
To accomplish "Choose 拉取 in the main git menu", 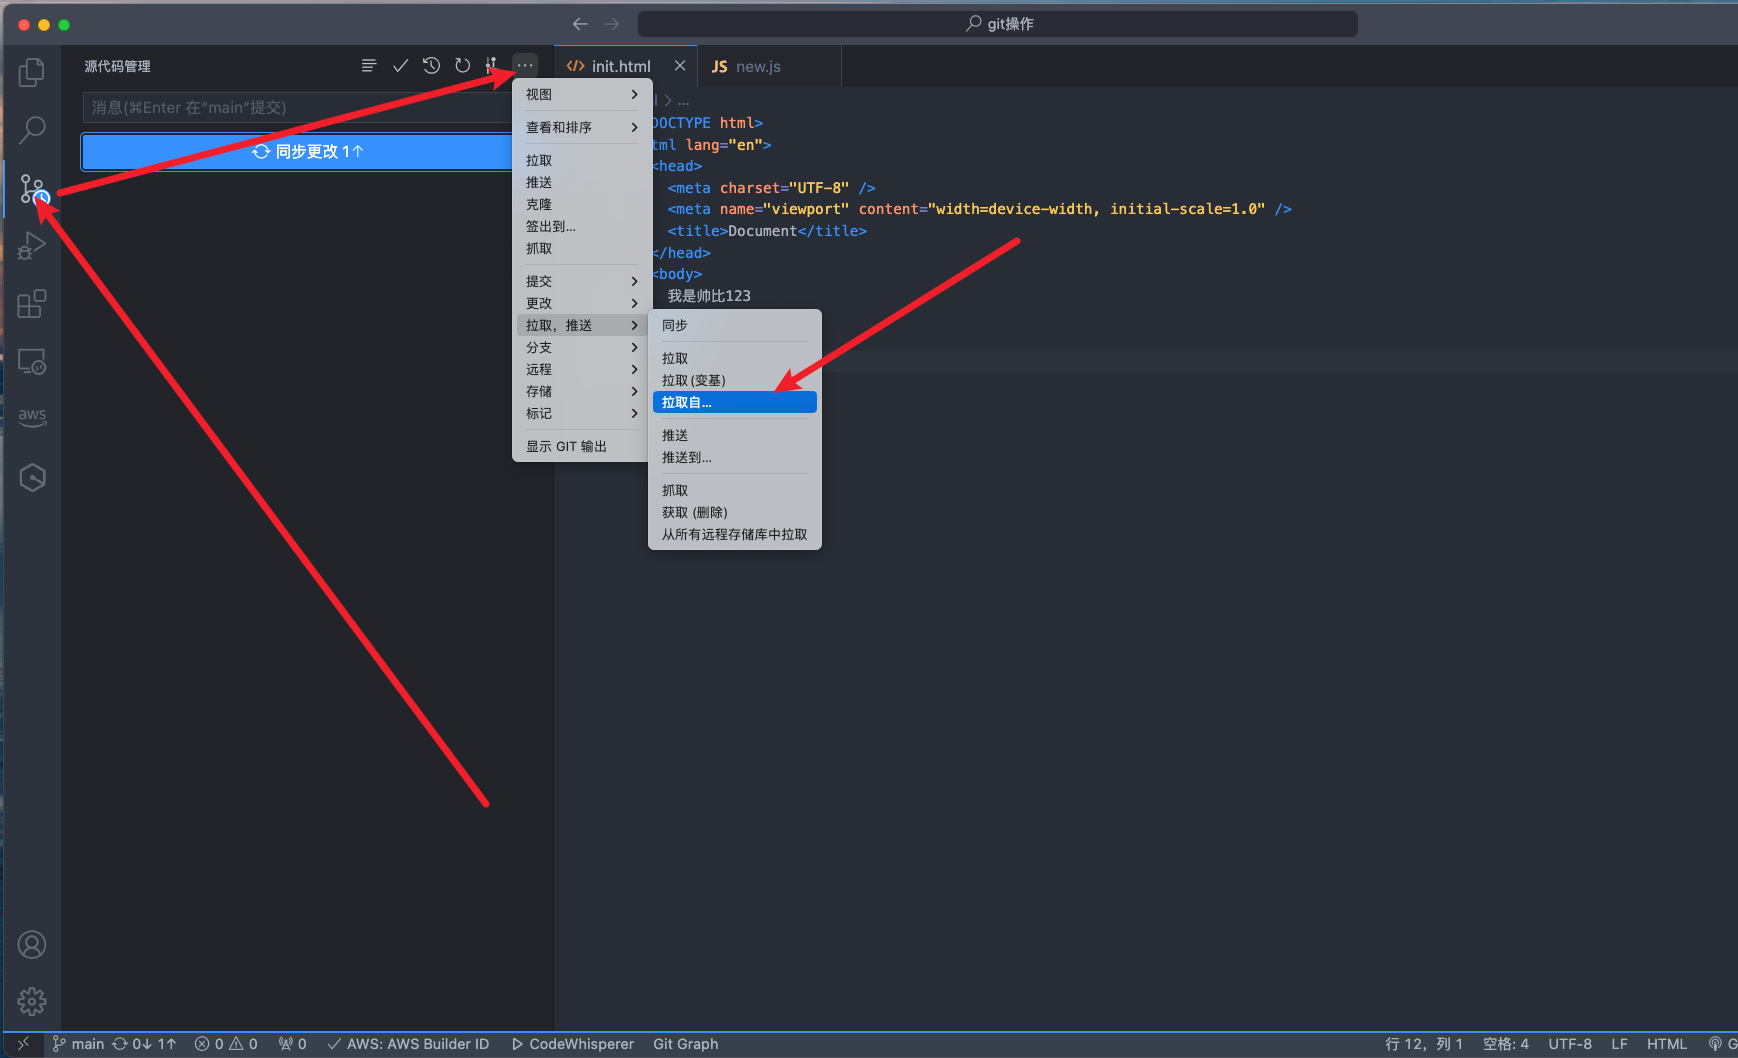I will 582,160.
